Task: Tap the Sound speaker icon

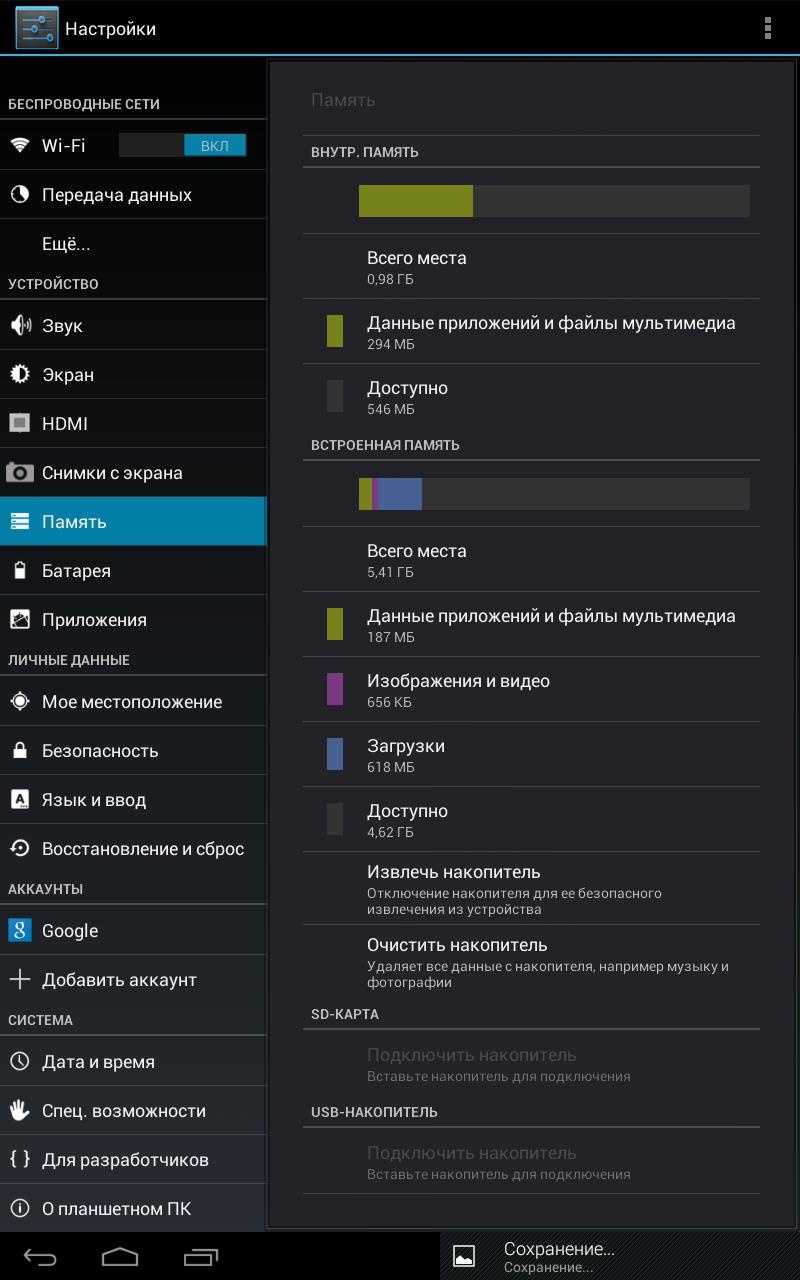Action: tap(20, 326)
